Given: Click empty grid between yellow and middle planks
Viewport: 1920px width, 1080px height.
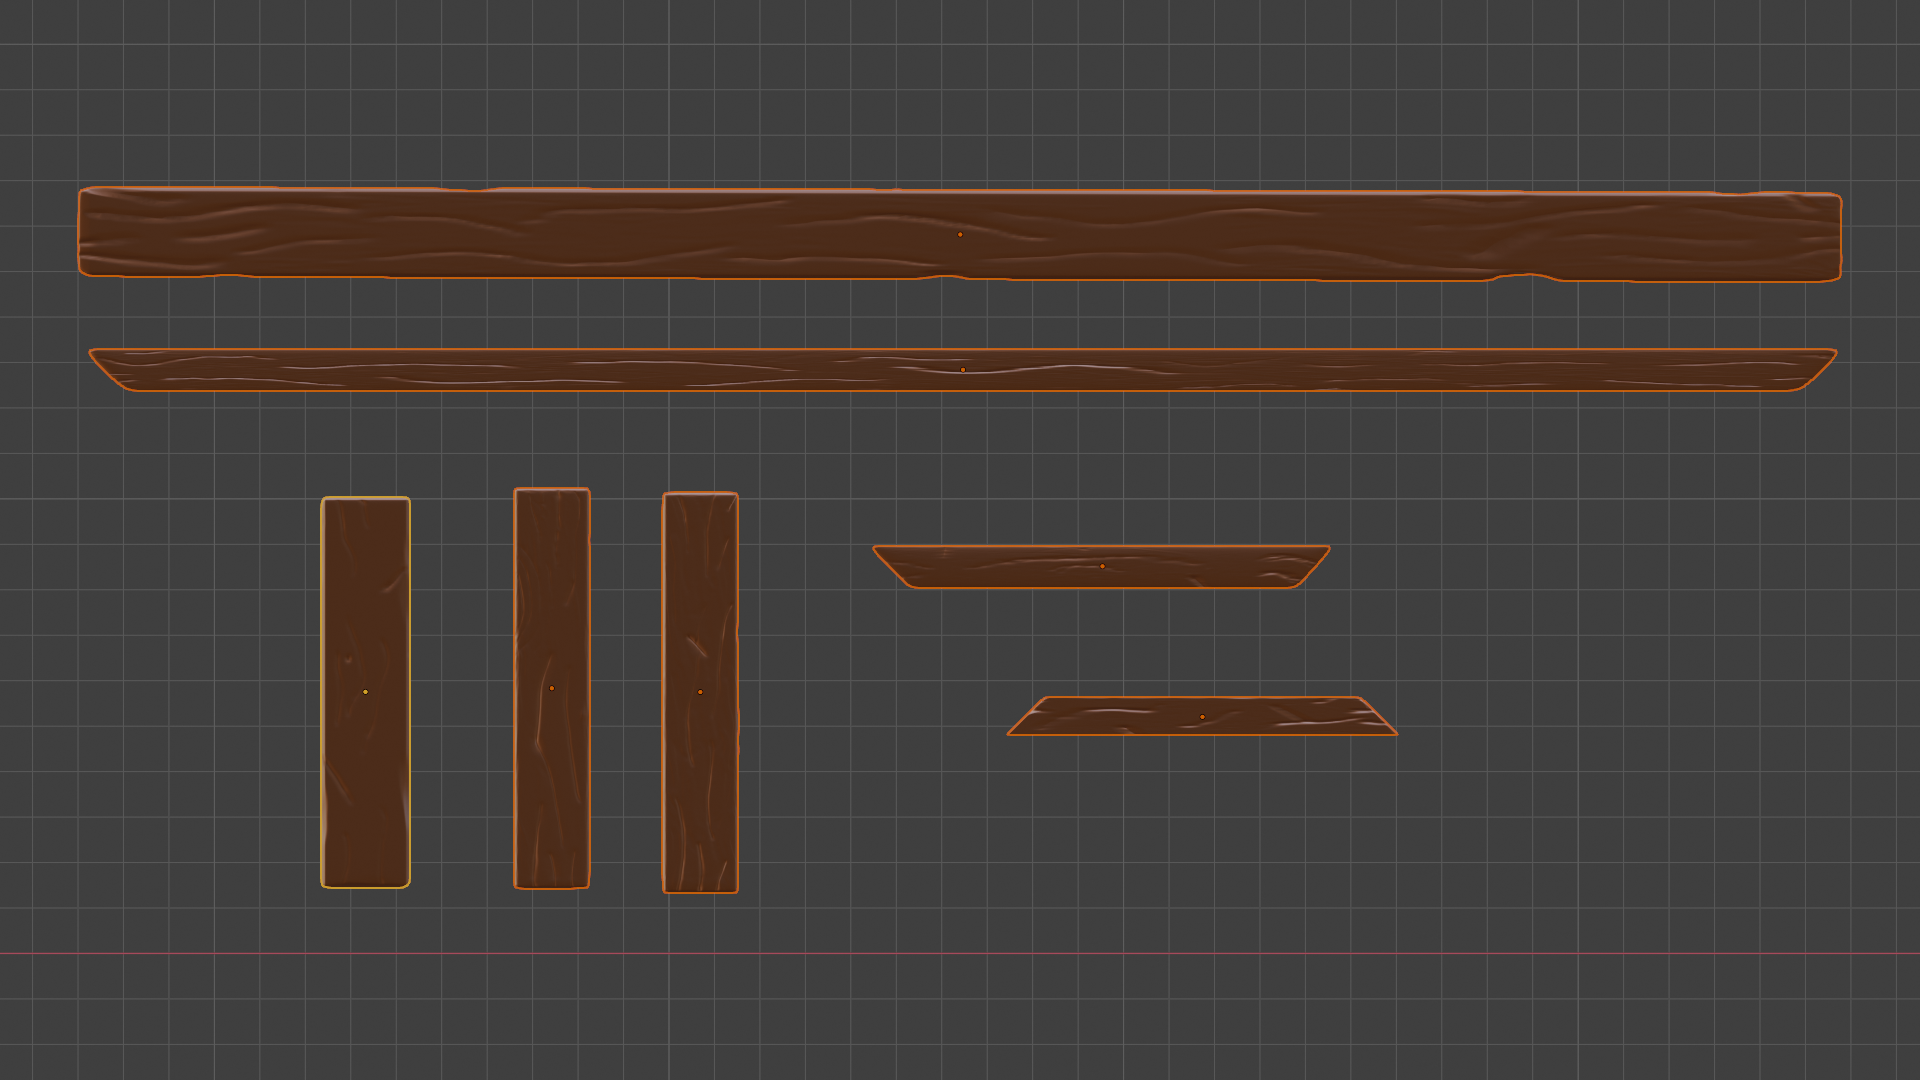Looking at the screenshot, I should (x=462, y=690).
